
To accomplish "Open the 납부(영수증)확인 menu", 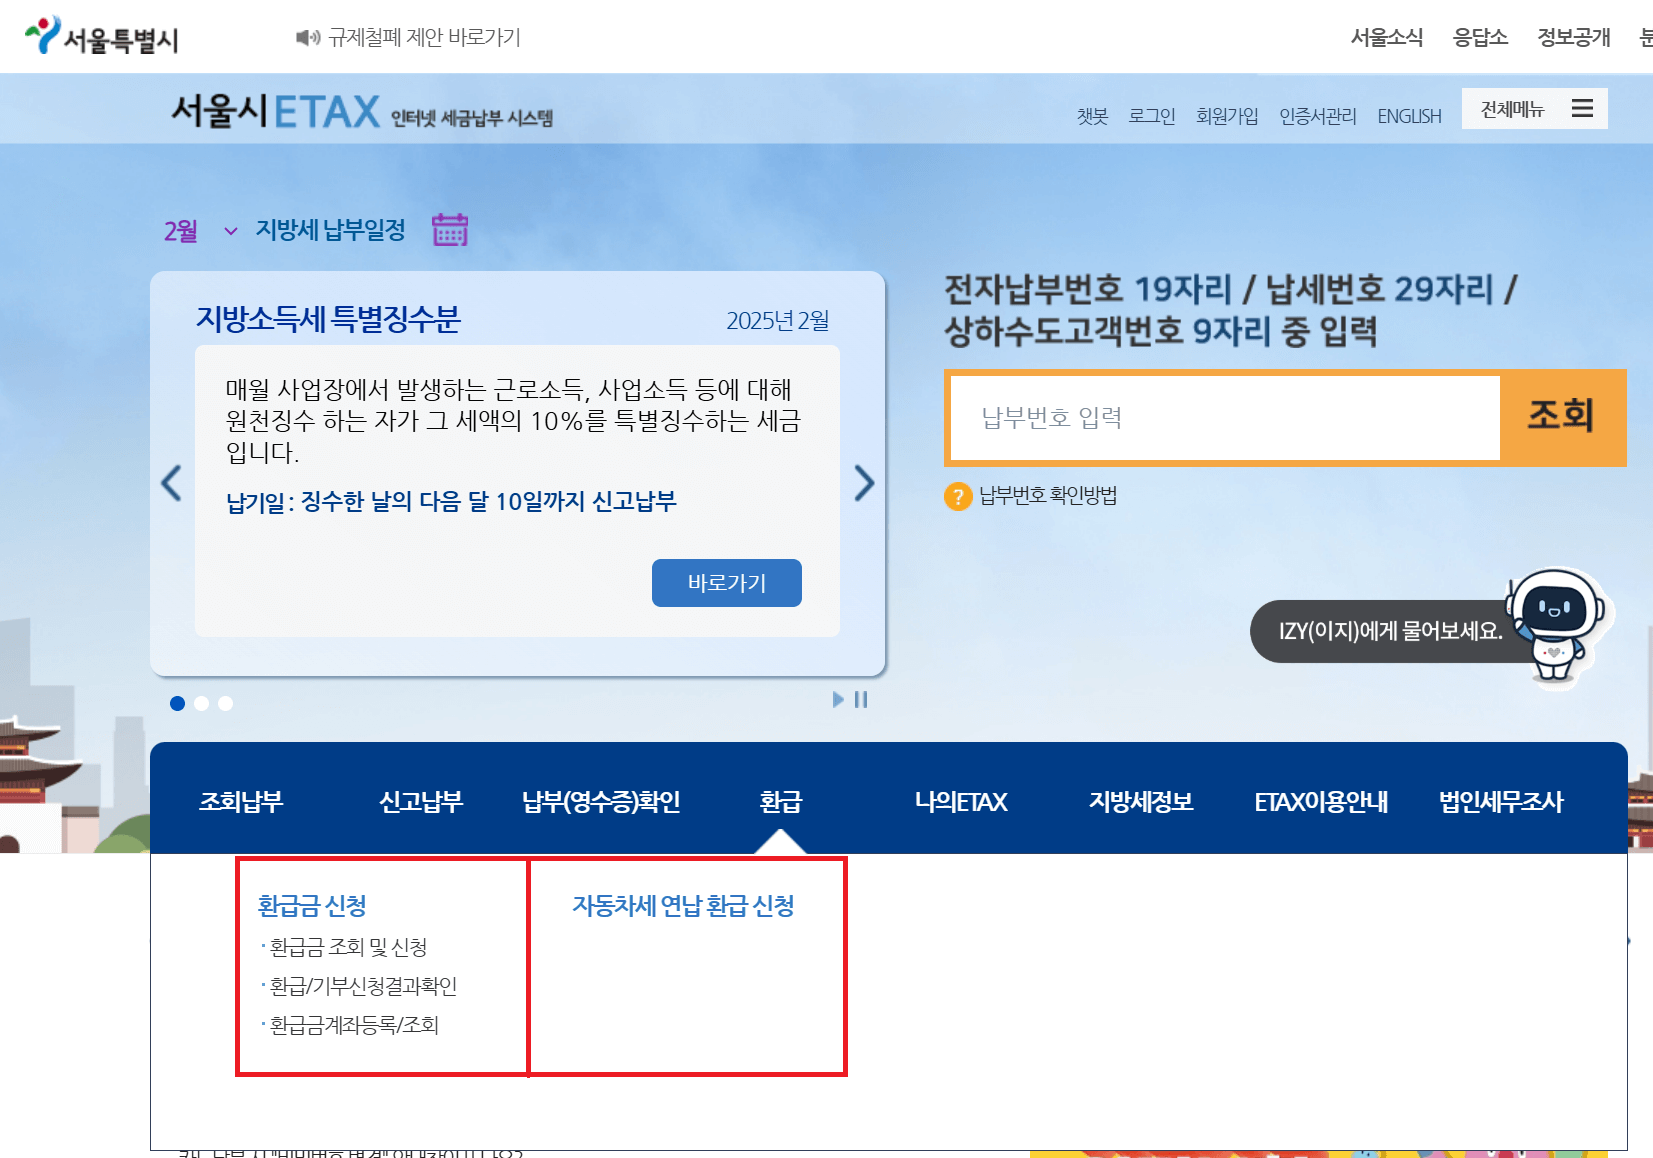I will 601,801.
